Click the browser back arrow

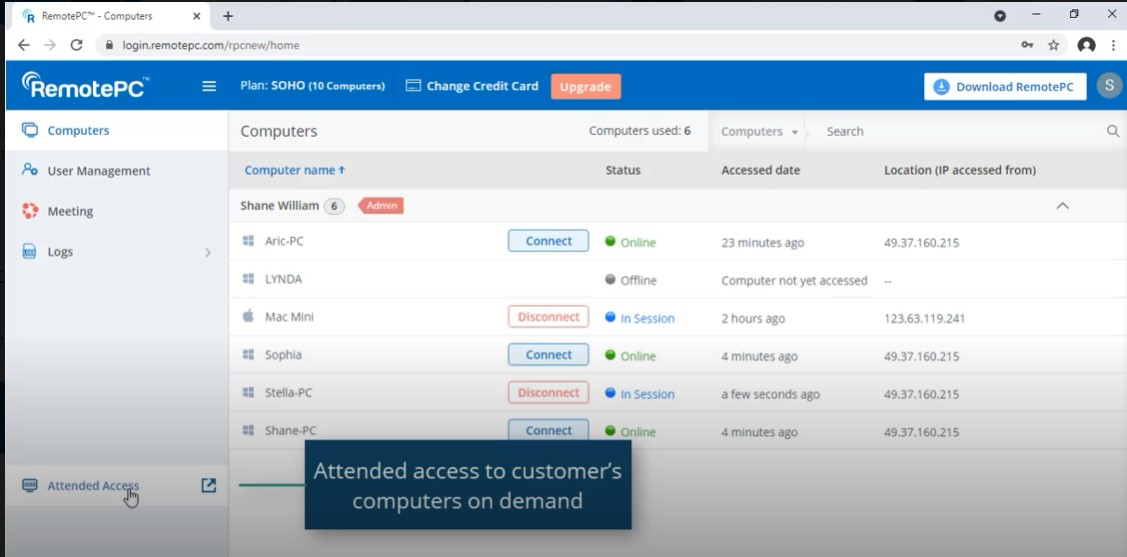pos(24,45)
